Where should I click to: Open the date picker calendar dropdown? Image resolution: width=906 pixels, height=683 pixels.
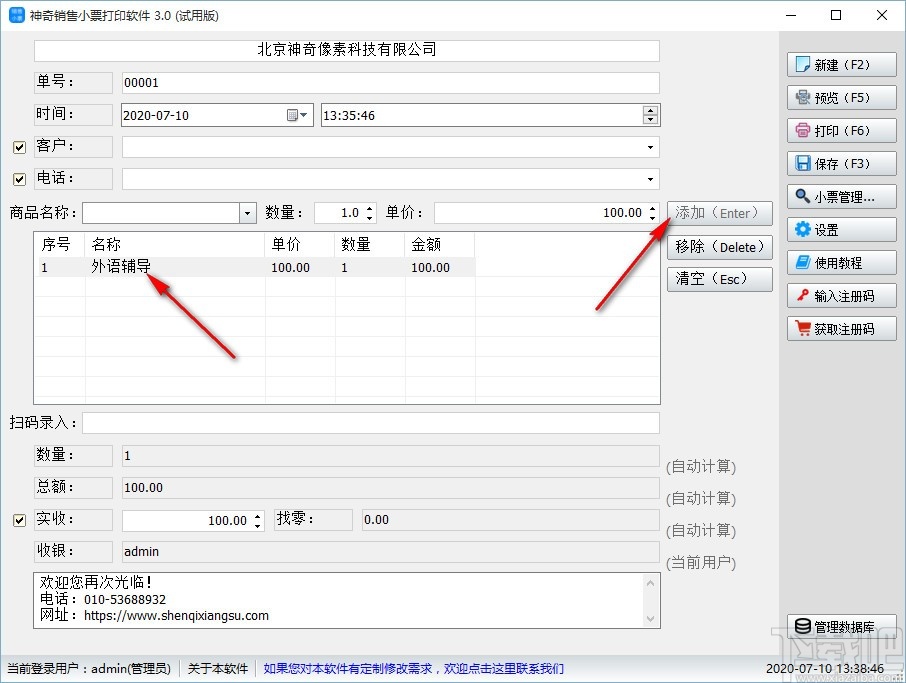click(x=297, y=115)
